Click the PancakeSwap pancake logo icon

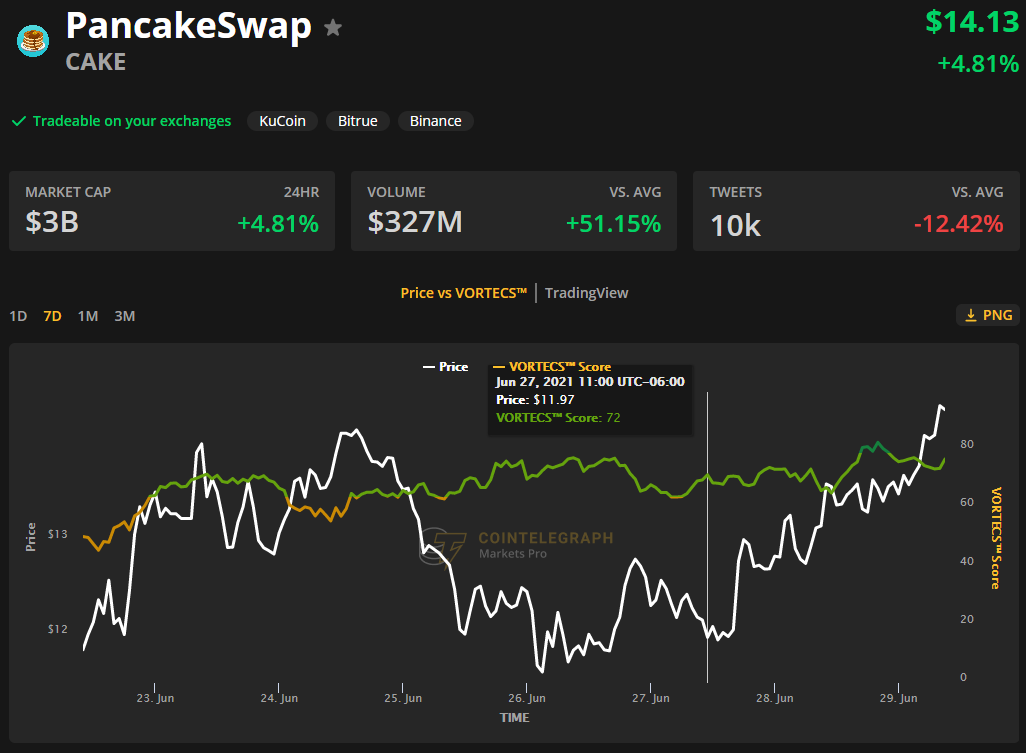point(33,41)
